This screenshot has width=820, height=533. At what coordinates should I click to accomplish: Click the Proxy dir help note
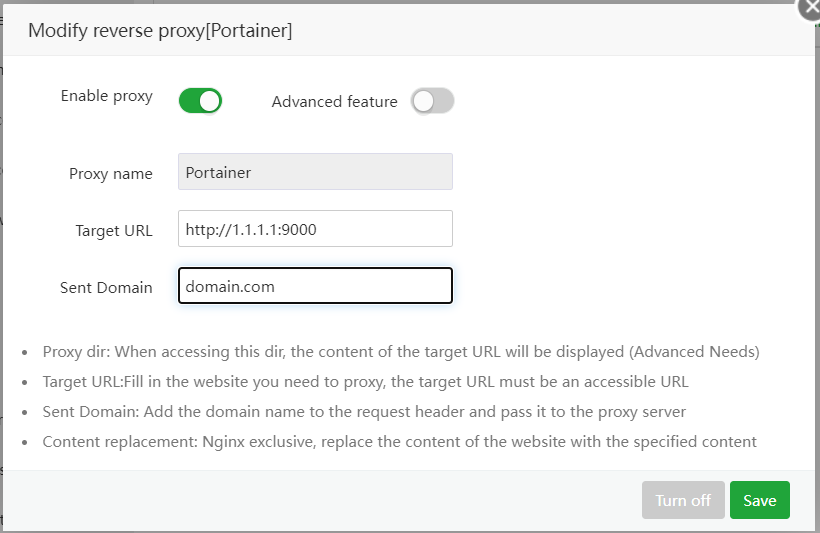(x=400, y=352)
